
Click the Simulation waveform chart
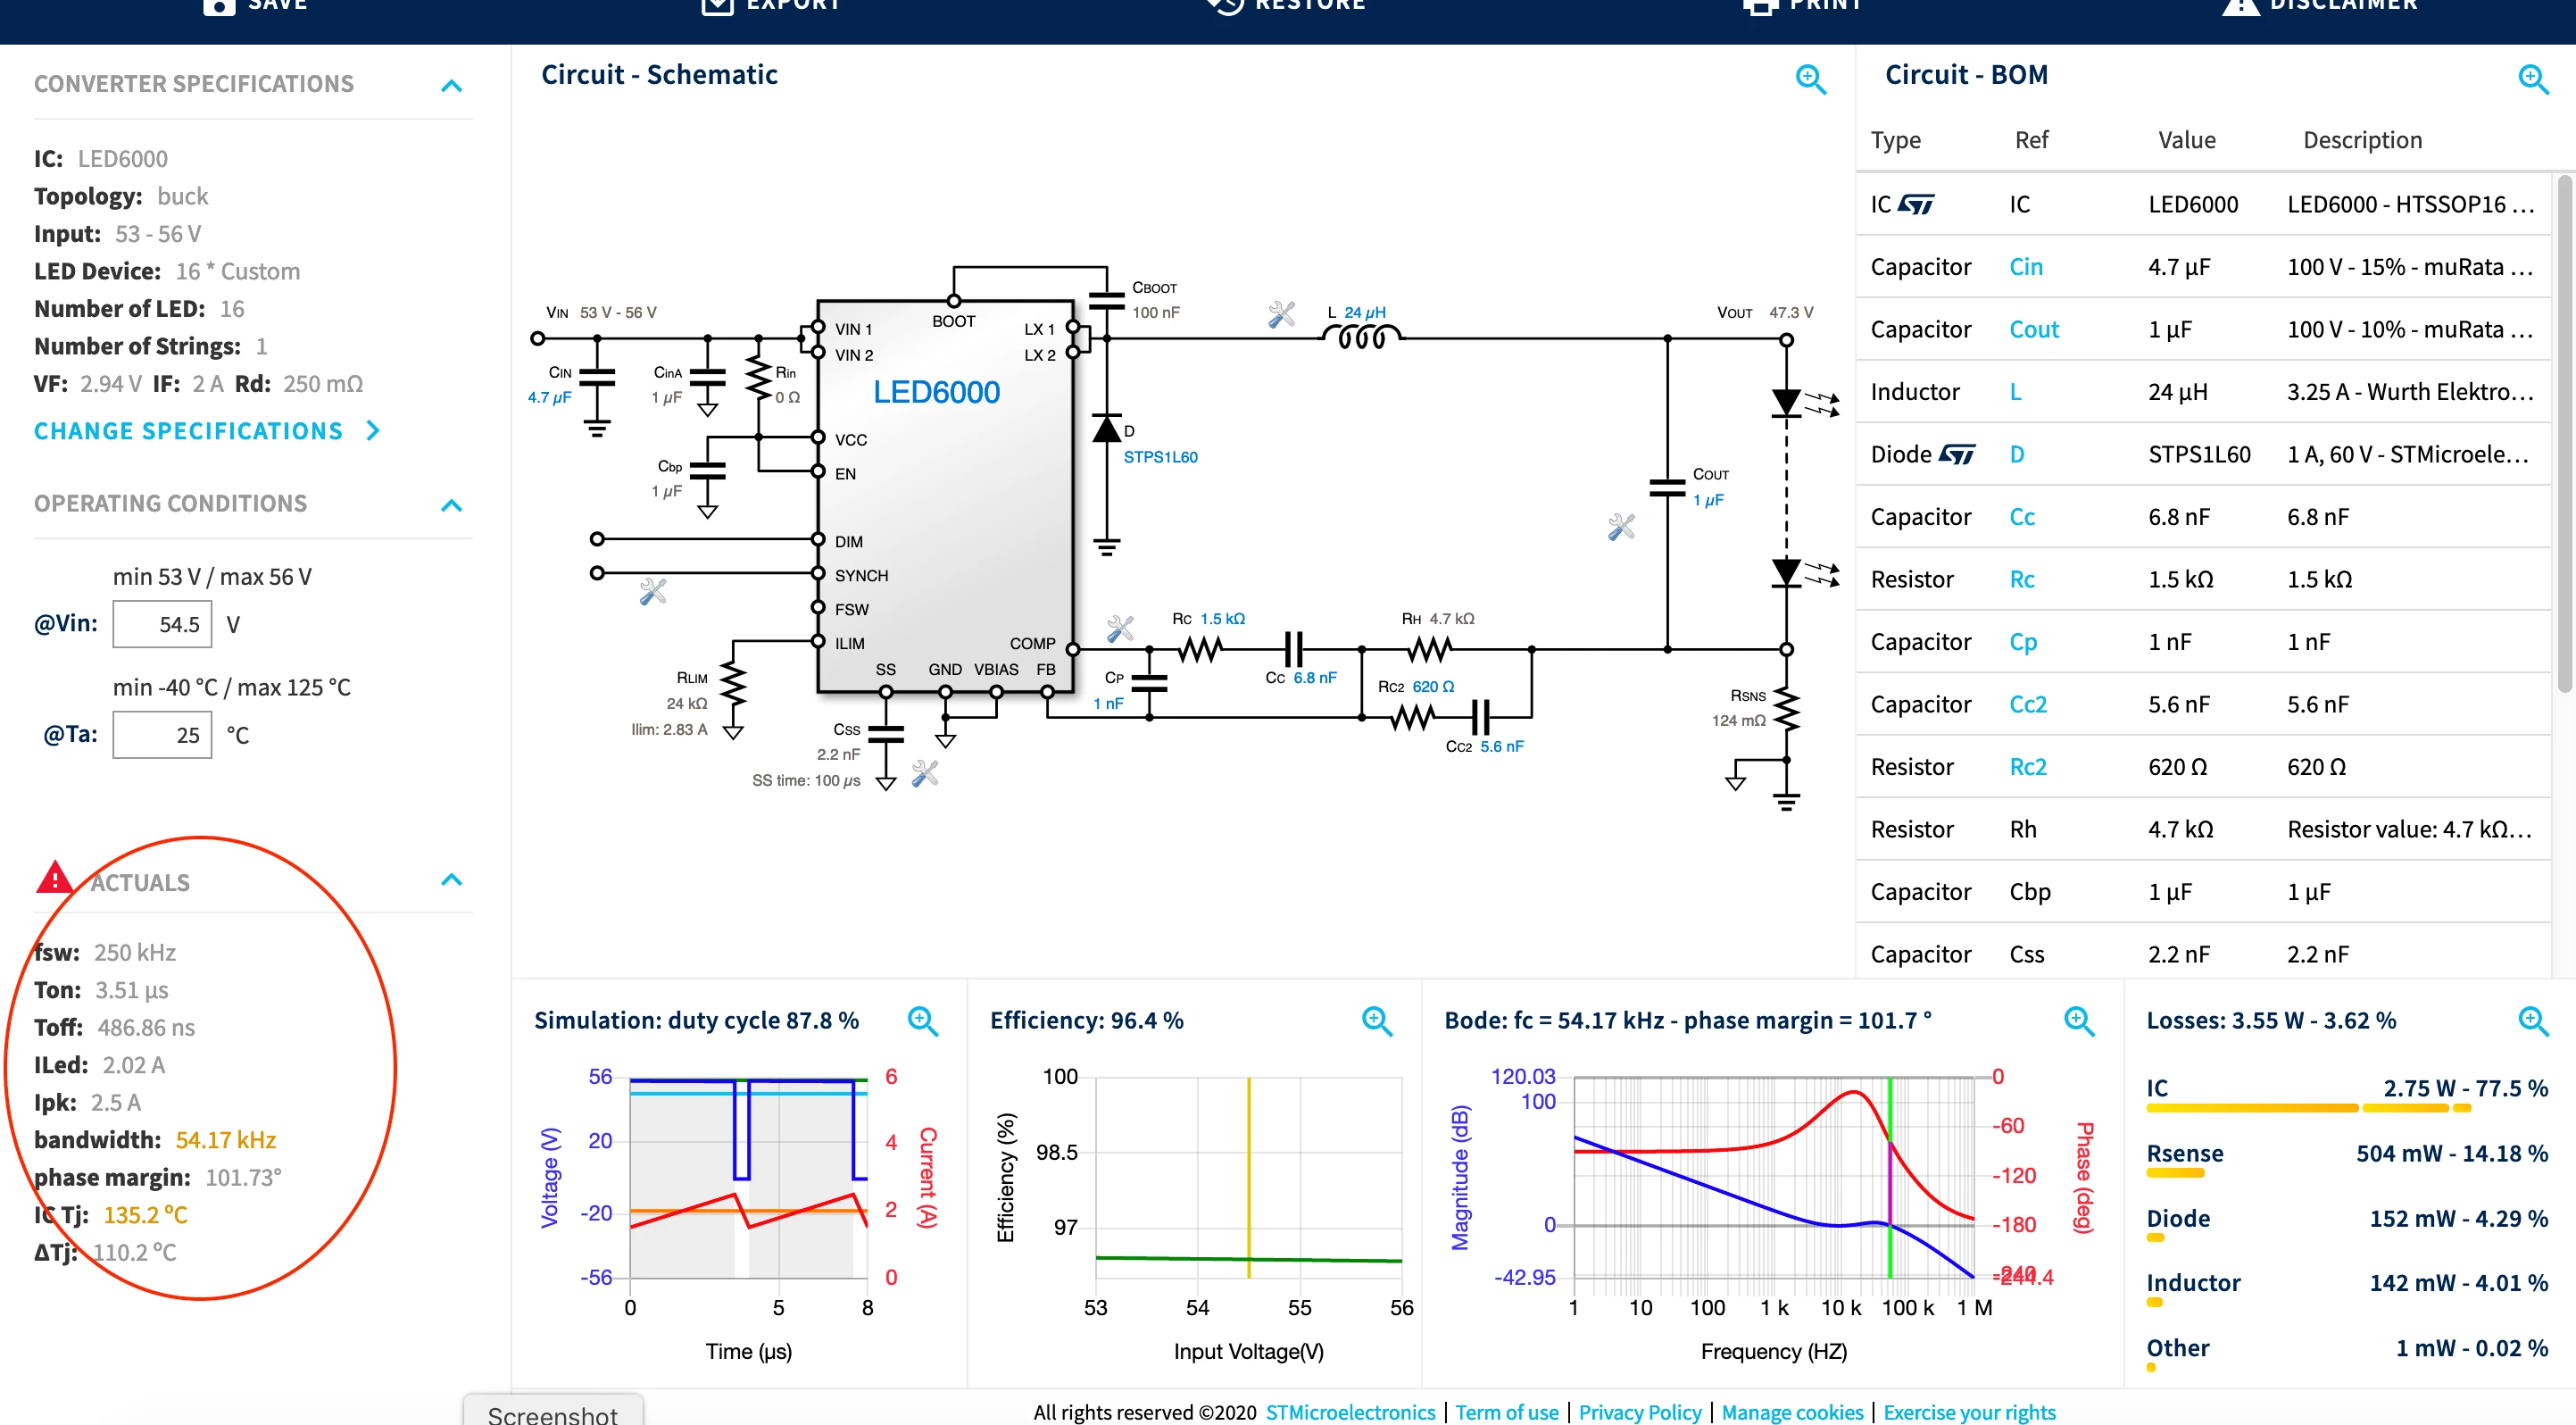(748, 1178)
